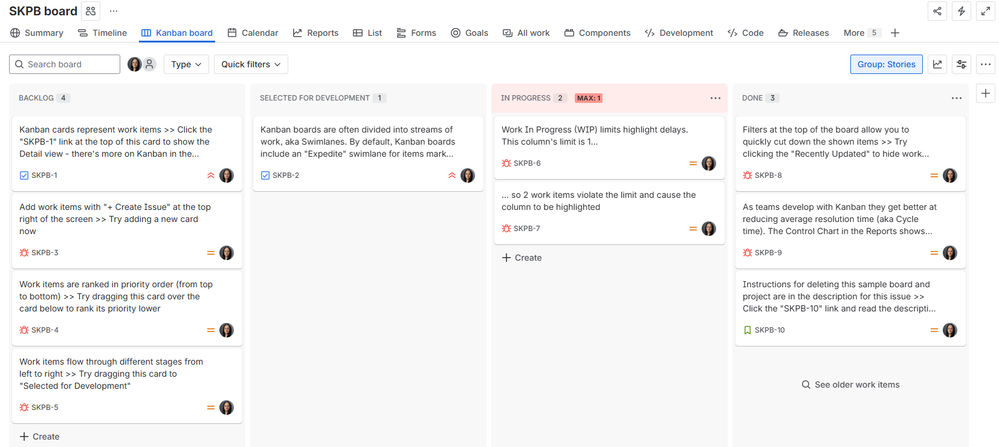The width and height of the screenshot is (999, 447).
Task: Click the Search board input field
Action: tap(64, 64)
